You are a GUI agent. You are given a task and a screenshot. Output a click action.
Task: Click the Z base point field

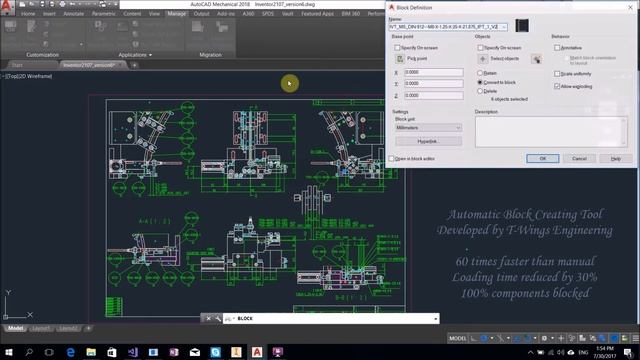pyautogui.click(x=433, y=96)
